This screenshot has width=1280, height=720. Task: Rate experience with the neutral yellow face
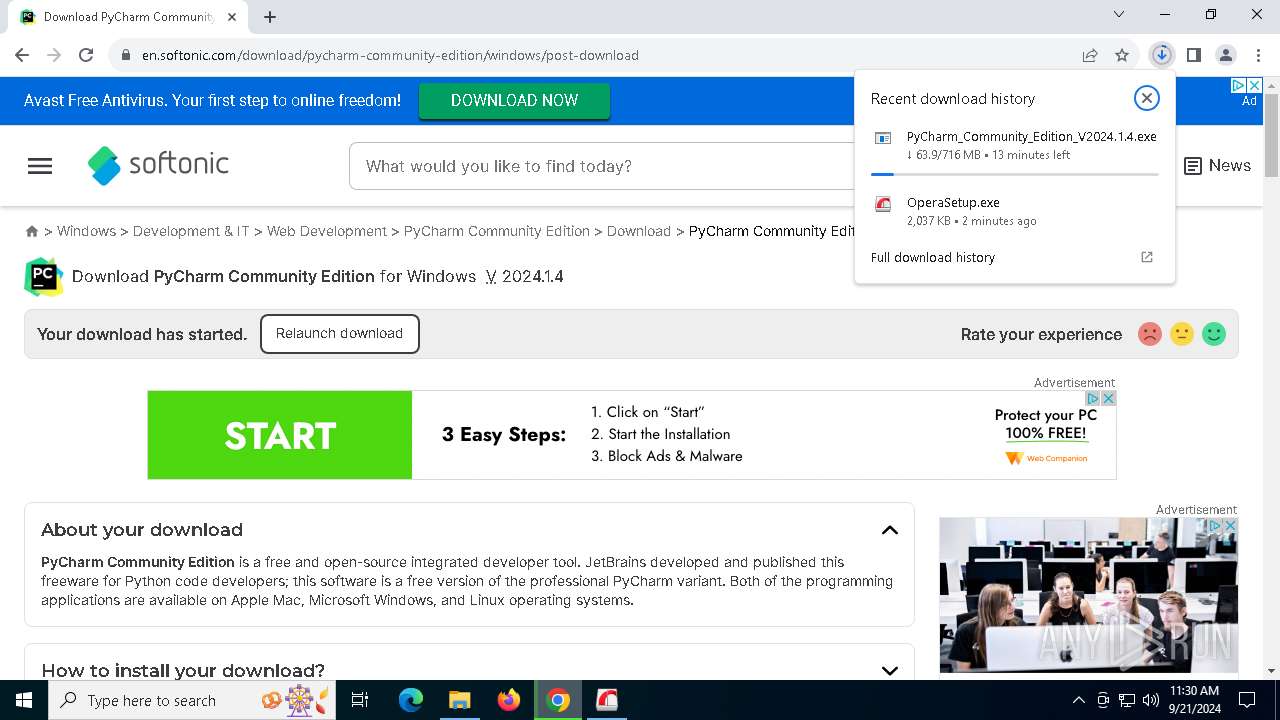(x=1182, y=334)
